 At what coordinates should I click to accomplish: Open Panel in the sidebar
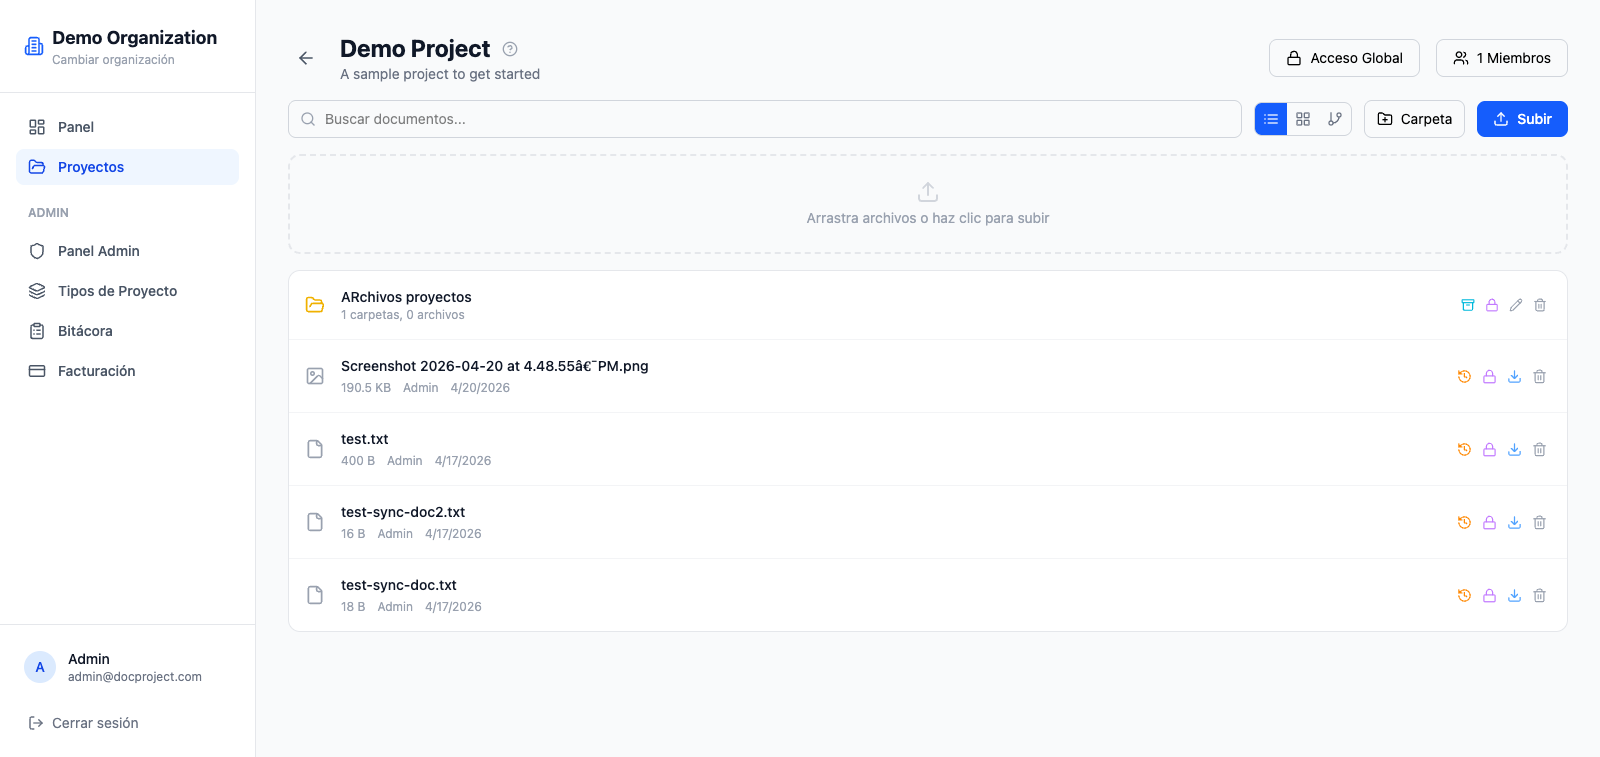[x=127, y=127]
